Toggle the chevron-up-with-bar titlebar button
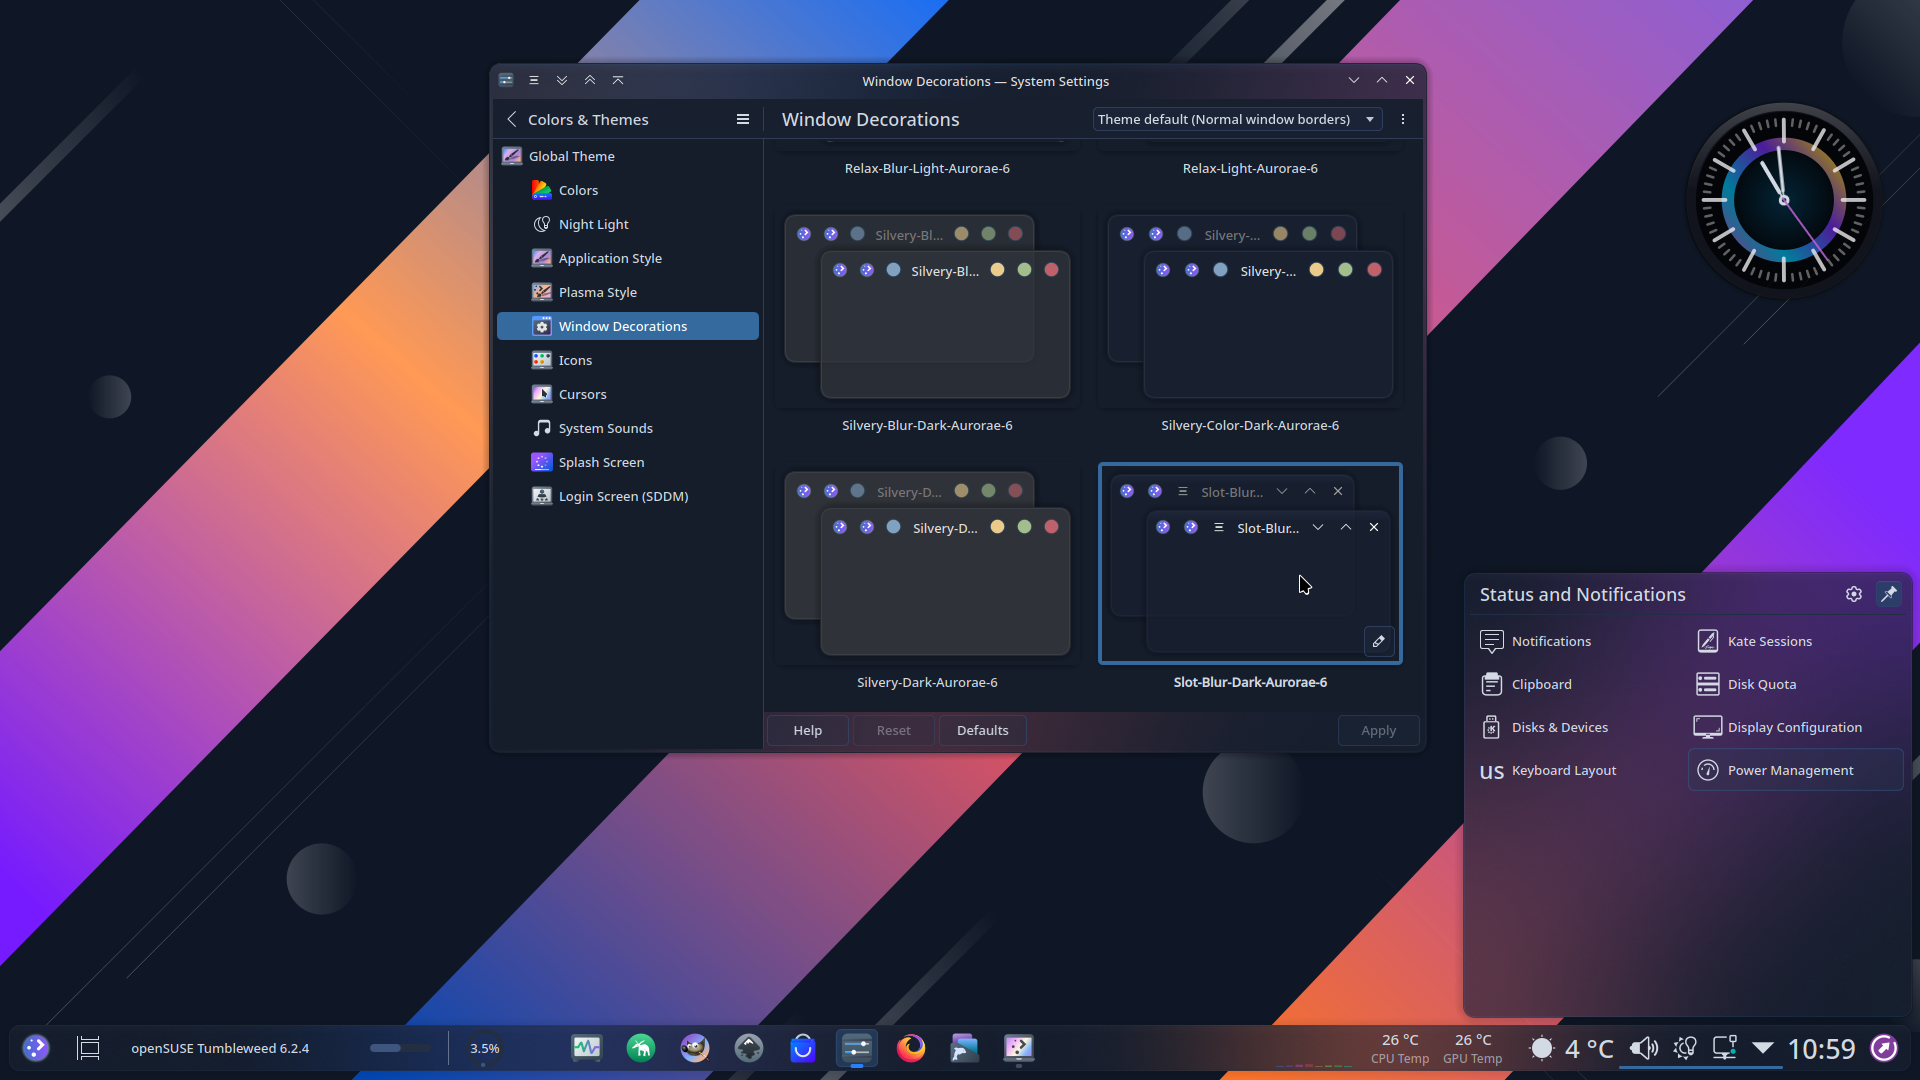 point(618,80)
